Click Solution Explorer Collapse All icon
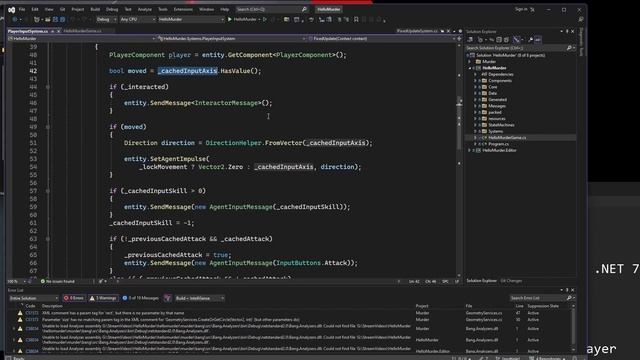Viewport: 640px width, 360px height. tap(499, 40)
